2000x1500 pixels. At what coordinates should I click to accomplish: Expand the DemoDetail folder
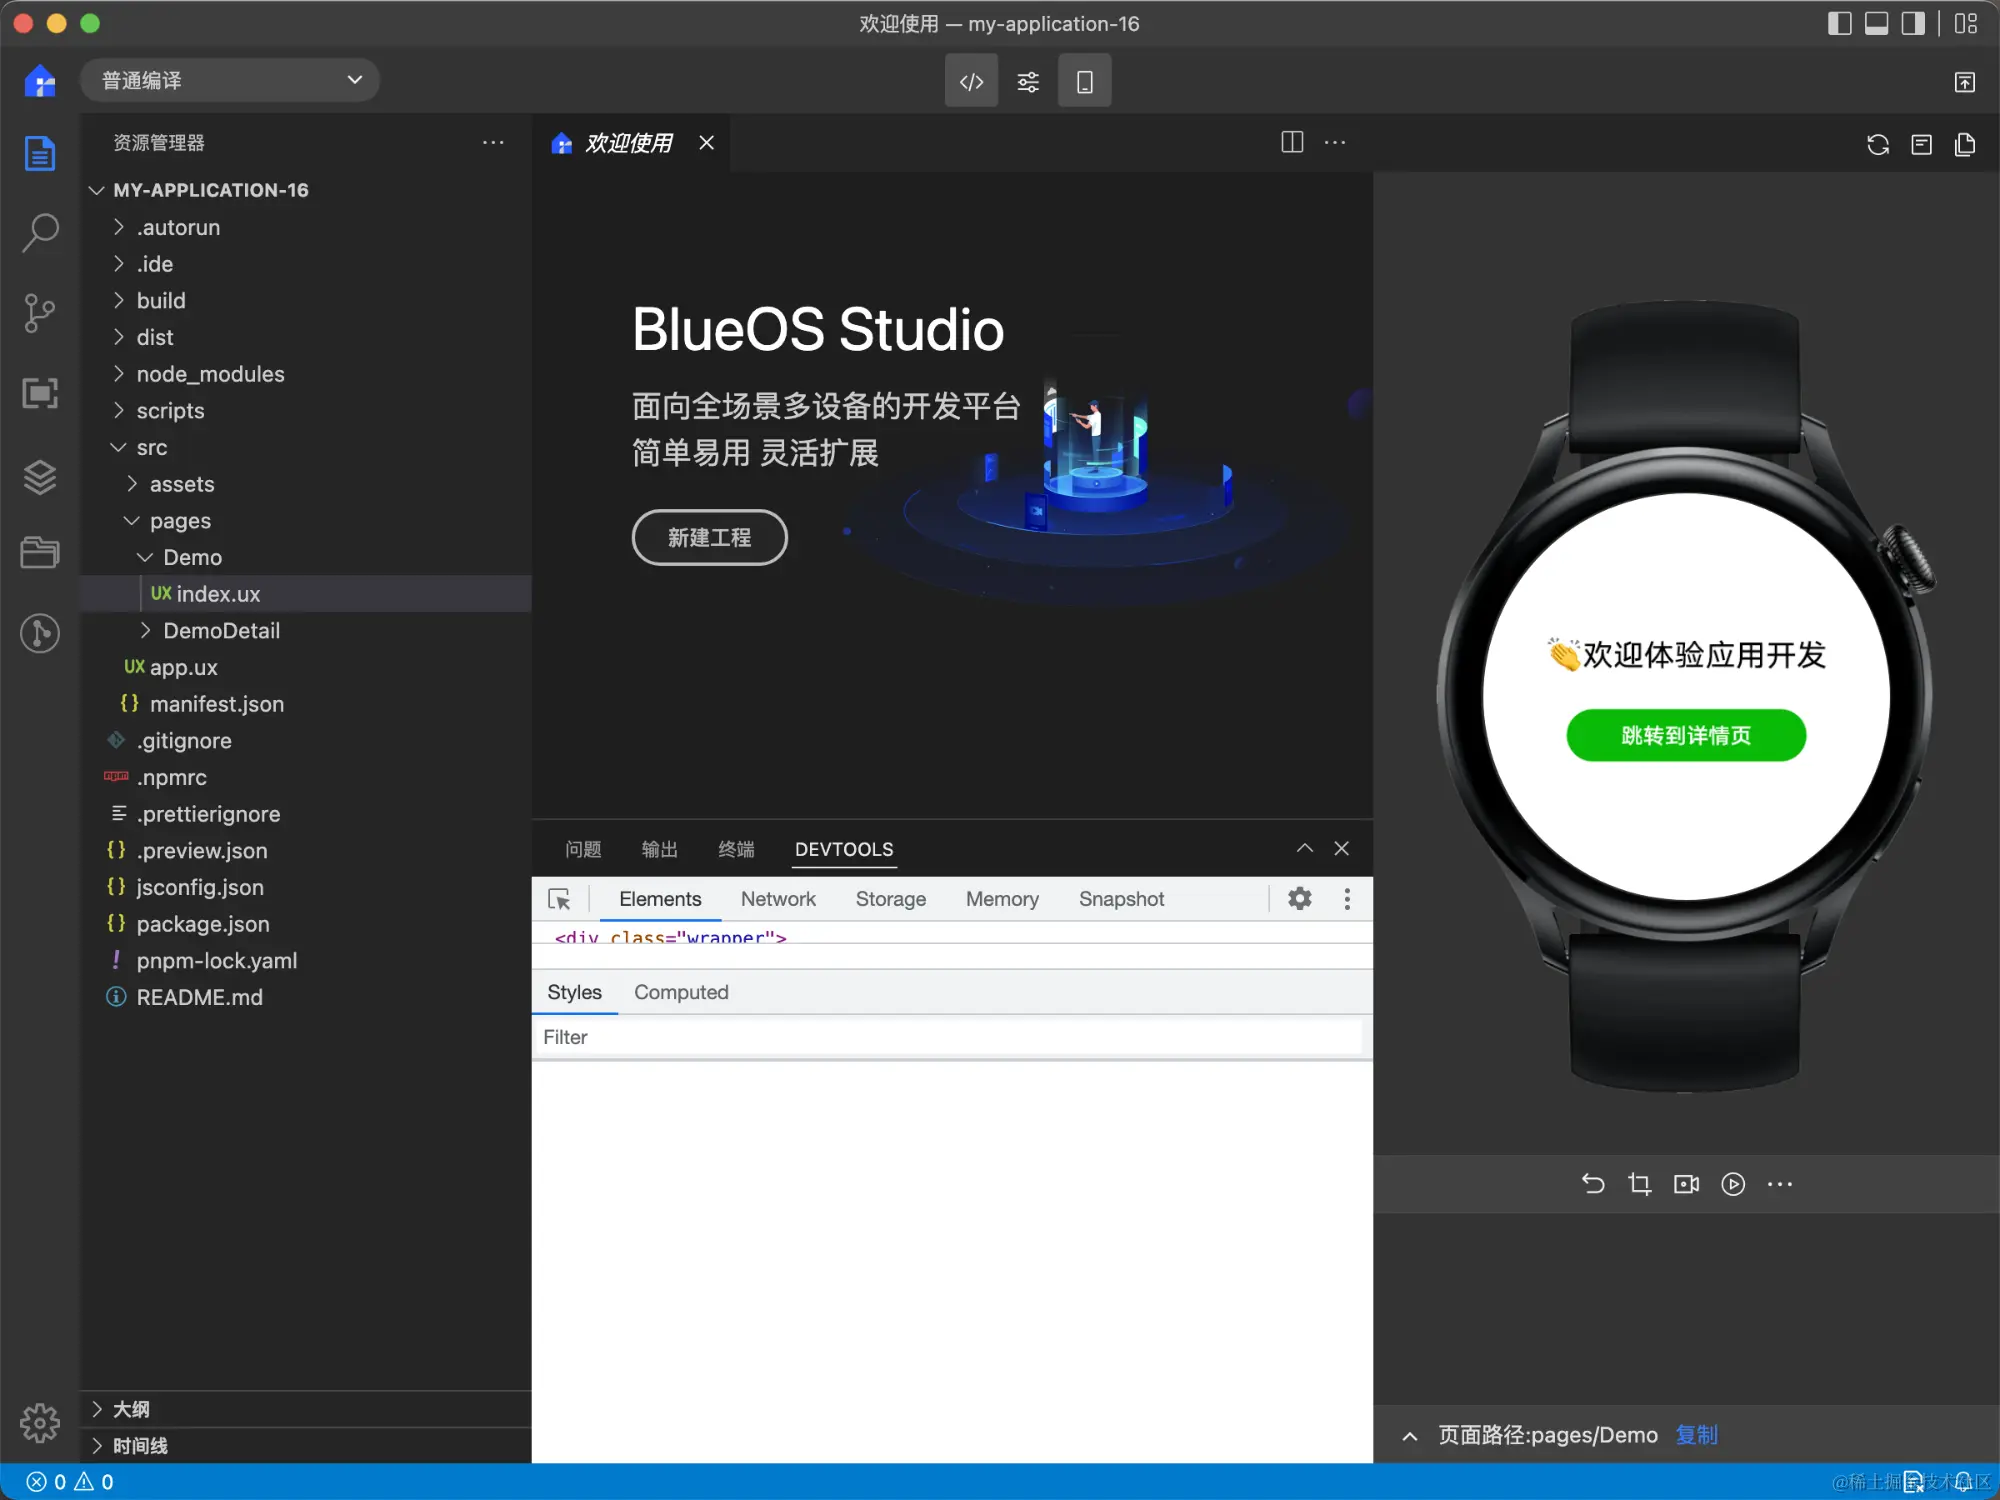[221, 631]
